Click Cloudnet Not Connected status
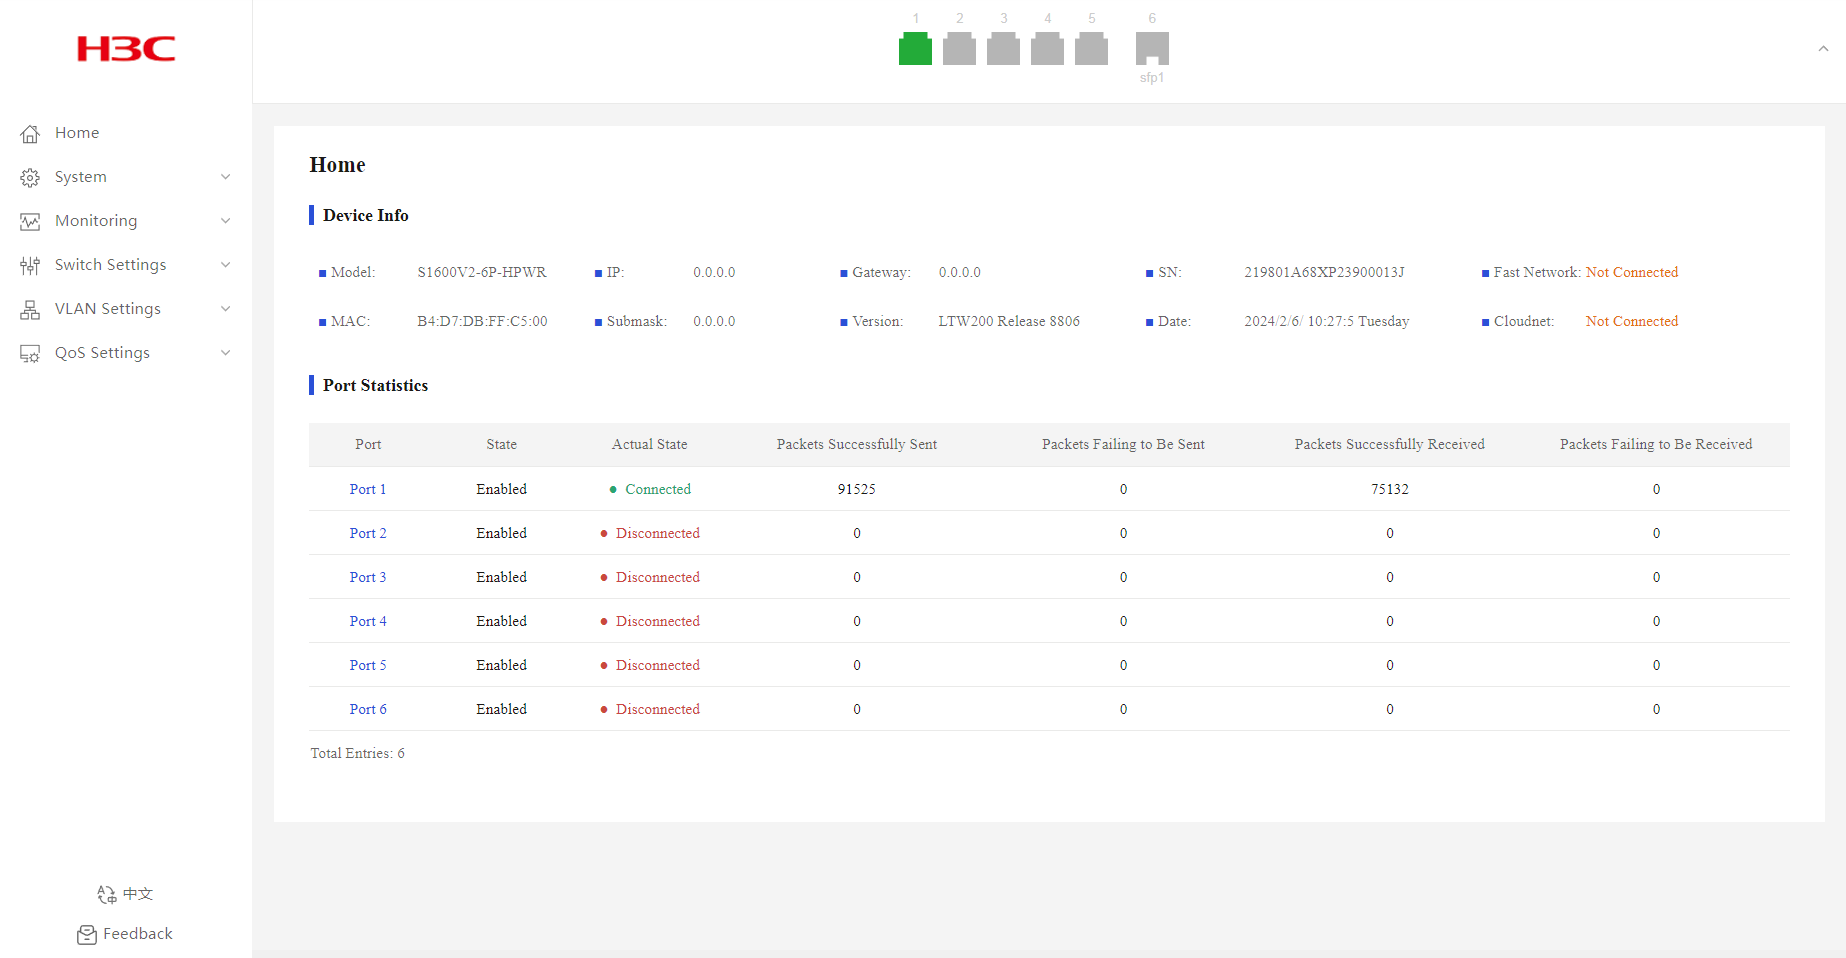 [x=1632, y=321]
